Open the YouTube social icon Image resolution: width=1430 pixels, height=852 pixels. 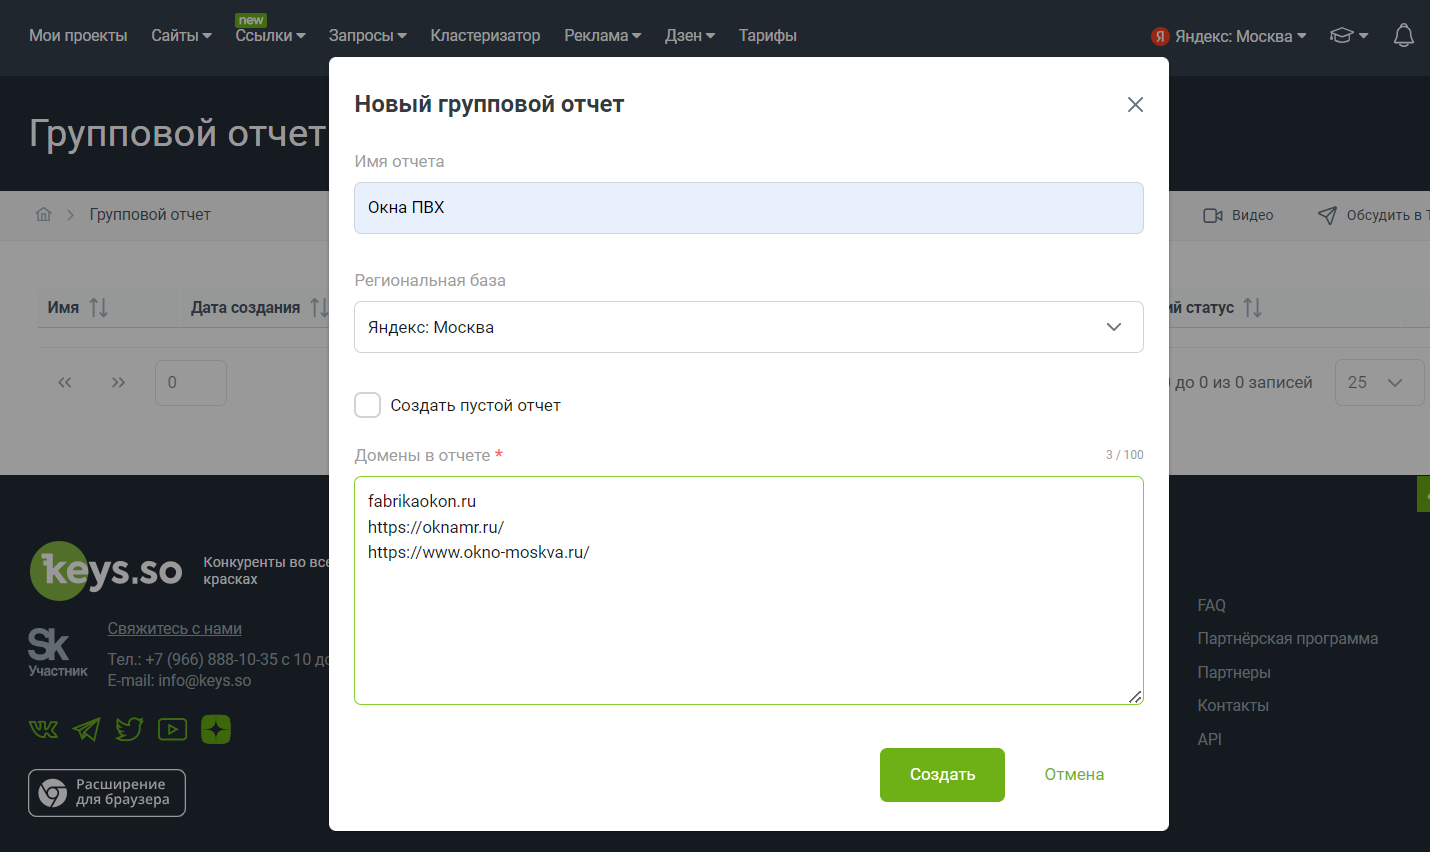click(x=172, y=730)
